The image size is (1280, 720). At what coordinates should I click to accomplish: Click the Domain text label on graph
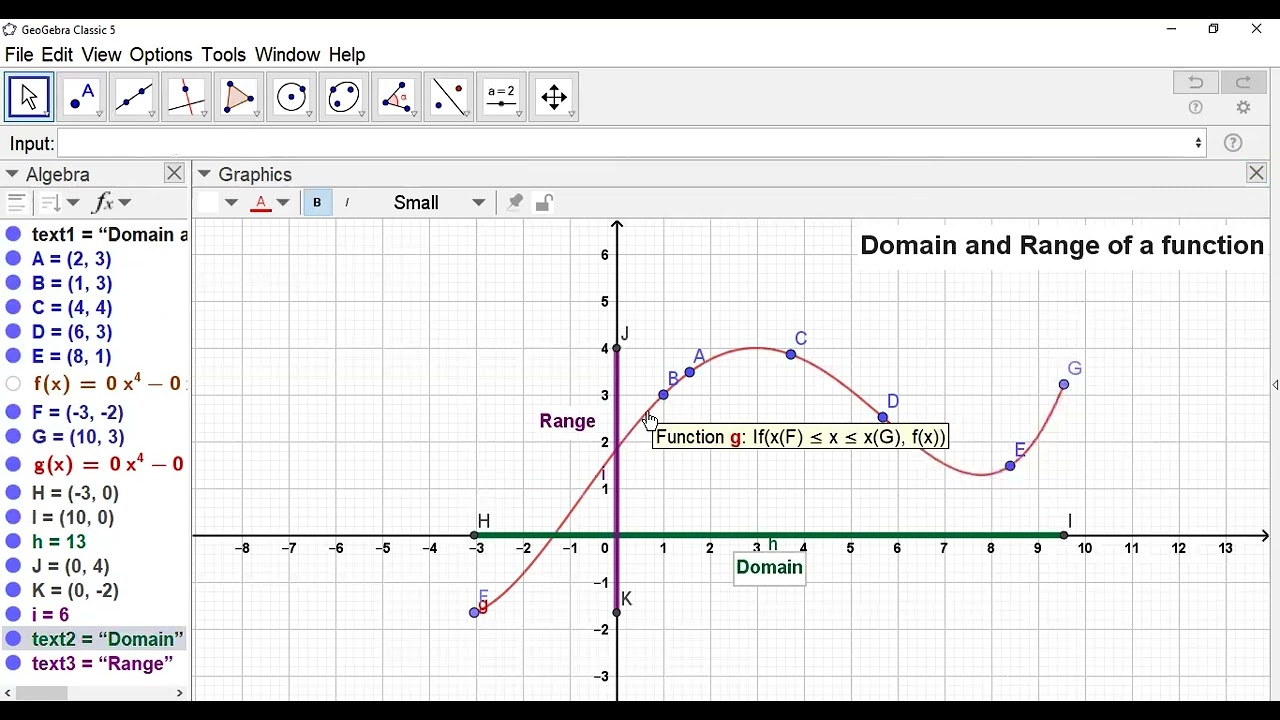(x=769, y=568)
